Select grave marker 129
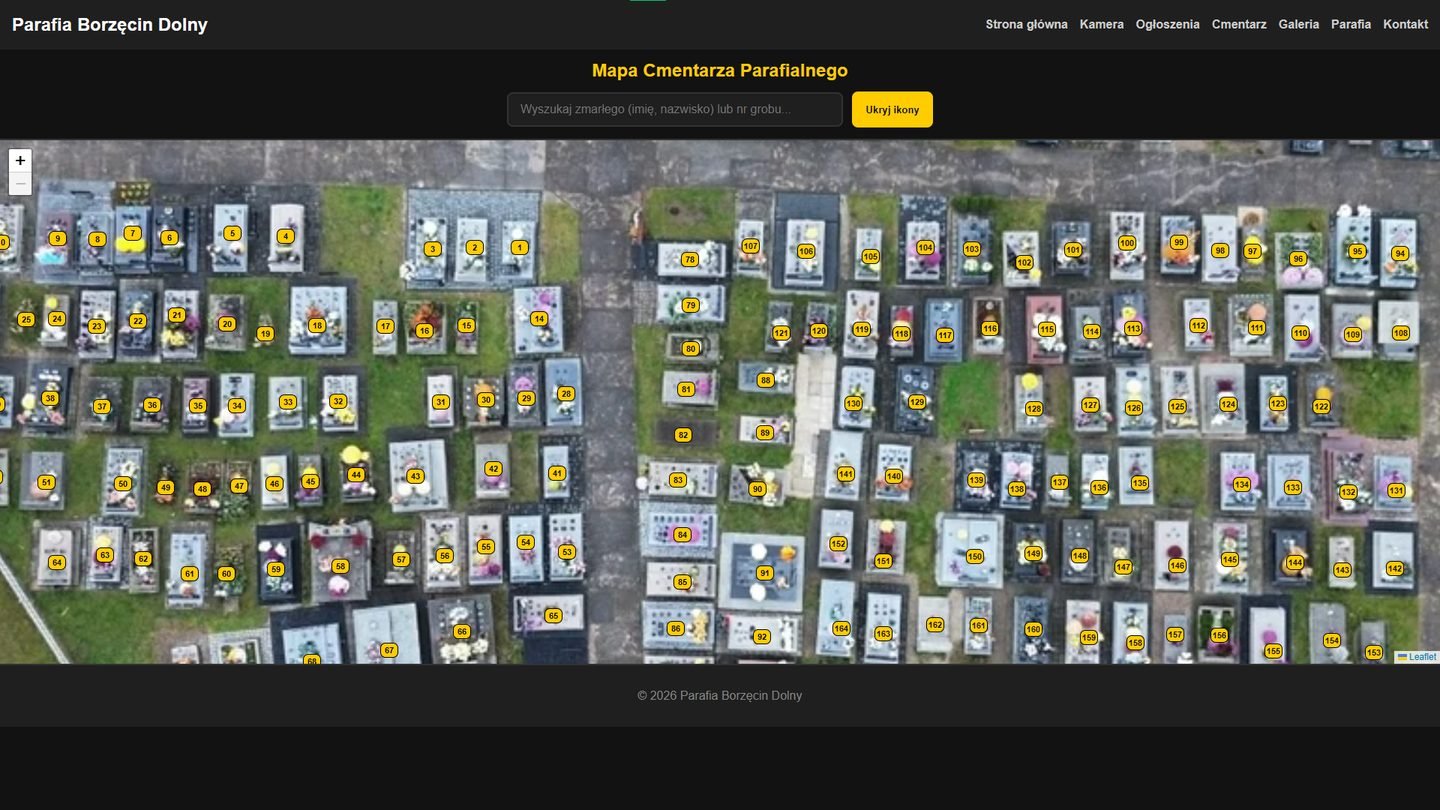 [917, 401]
